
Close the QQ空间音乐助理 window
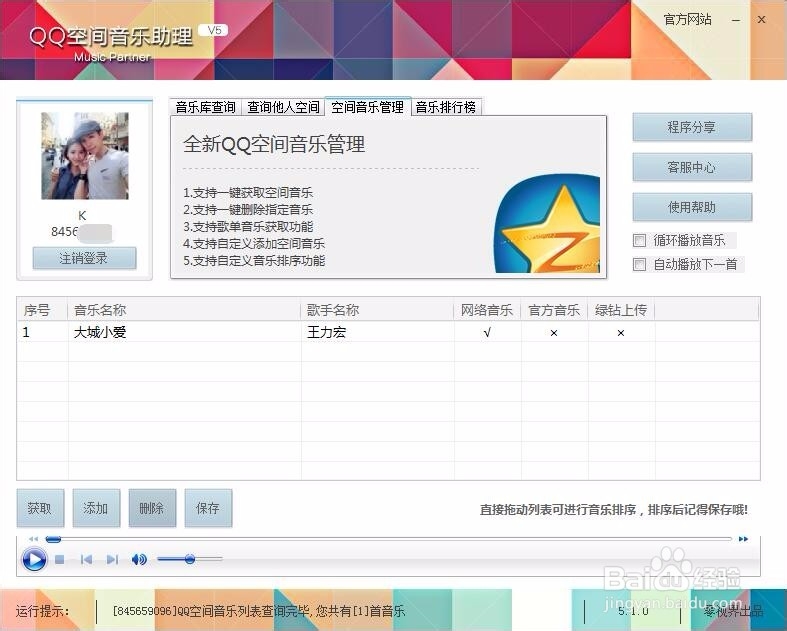pyautogui.click(x=761, y=20)
